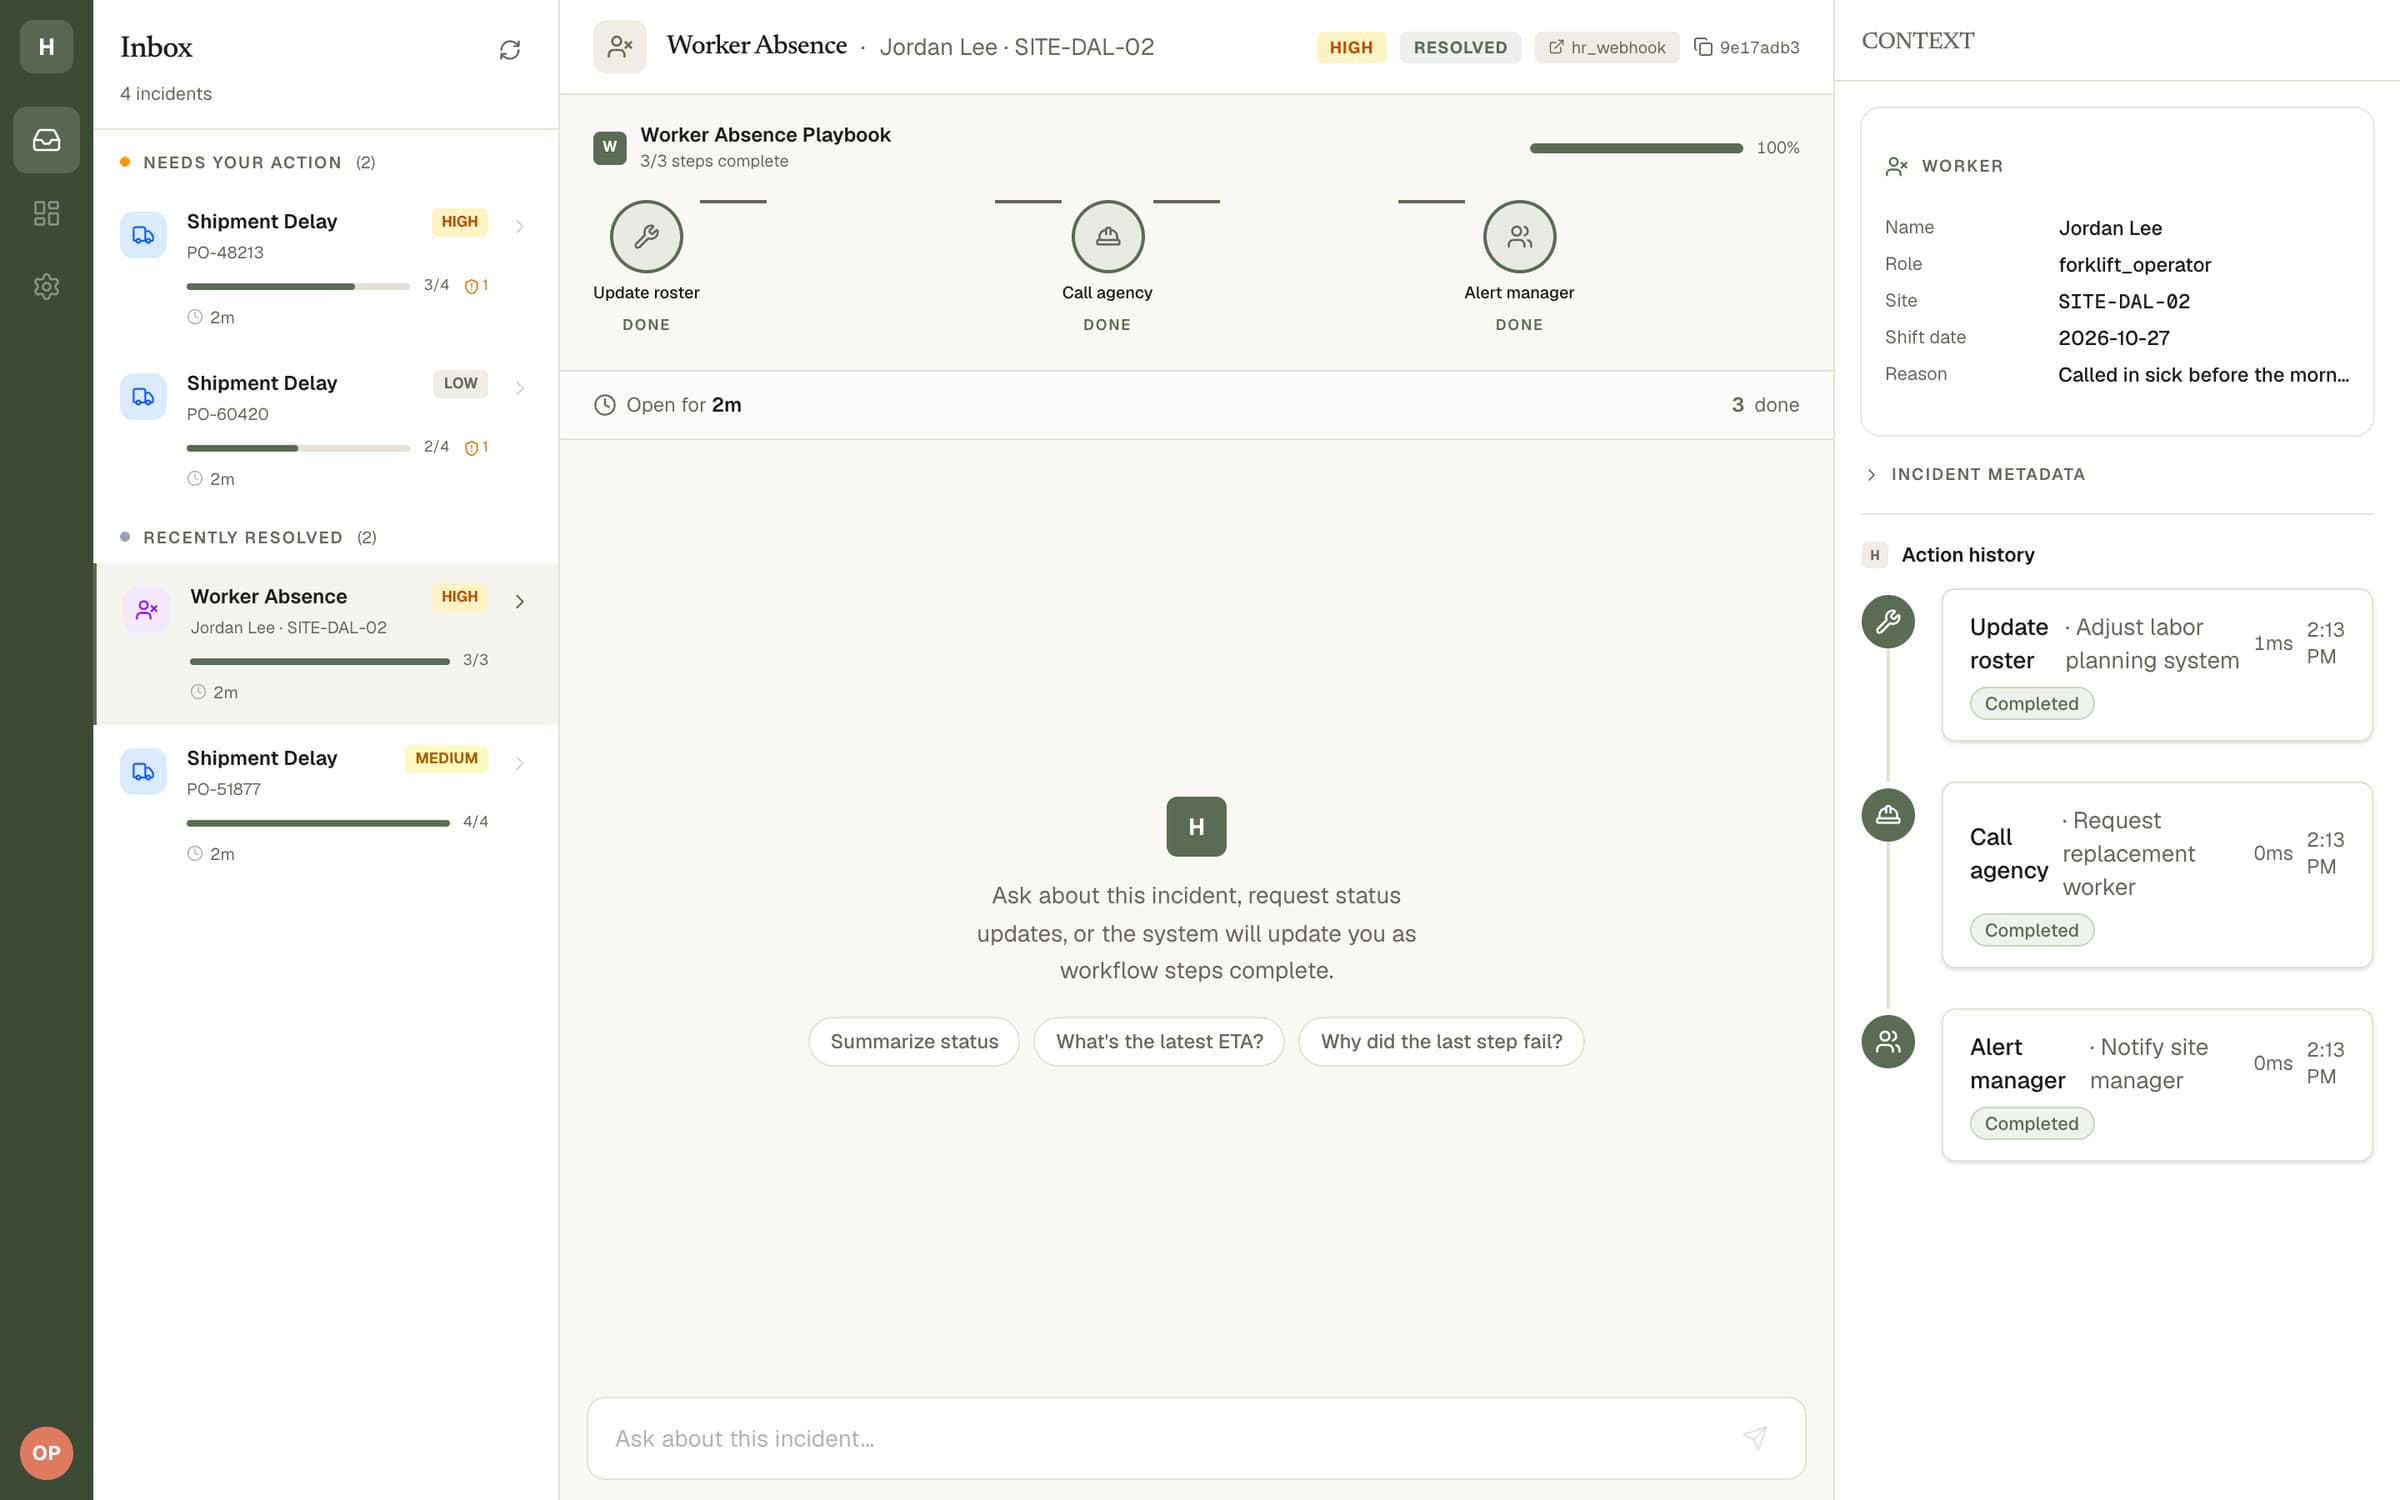The width and height of the screenshot is (2400, 1500).
Task: Open the dashboard grid sidebar icon
Action: 46,213
